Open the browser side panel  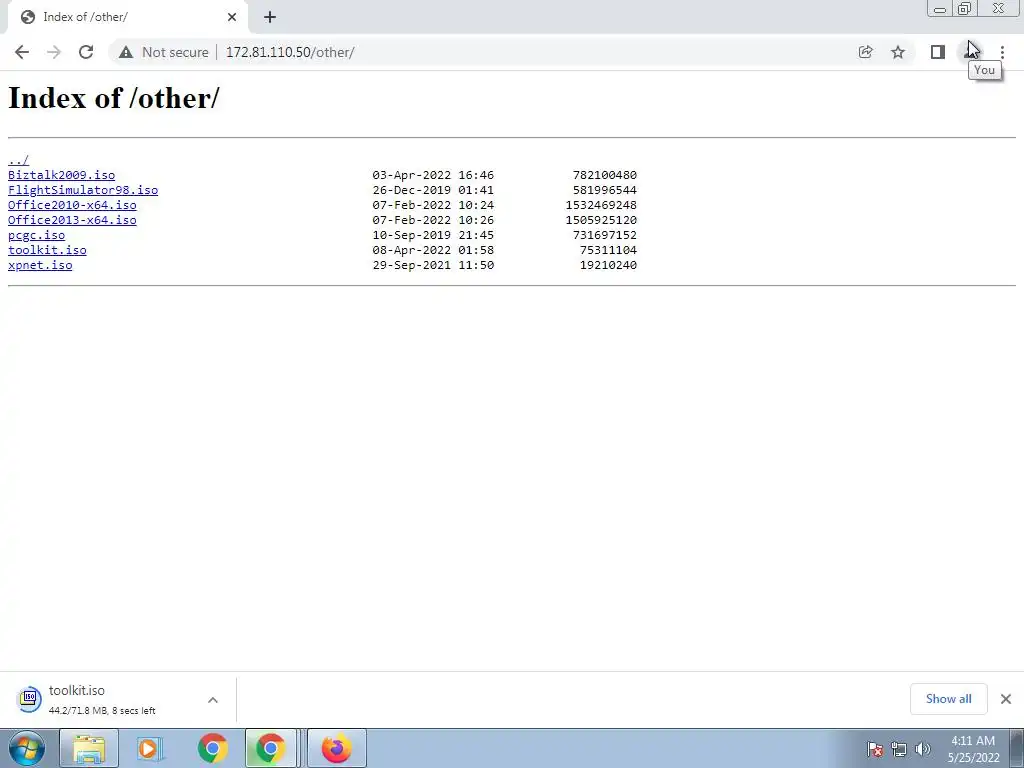(x=938, y=52)
